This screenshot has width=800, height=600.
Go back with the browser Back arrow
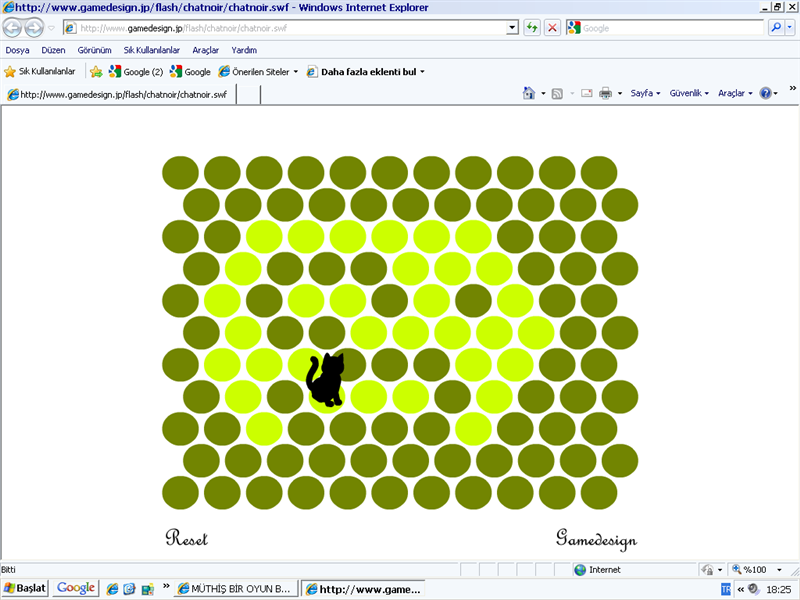point(13,28)
